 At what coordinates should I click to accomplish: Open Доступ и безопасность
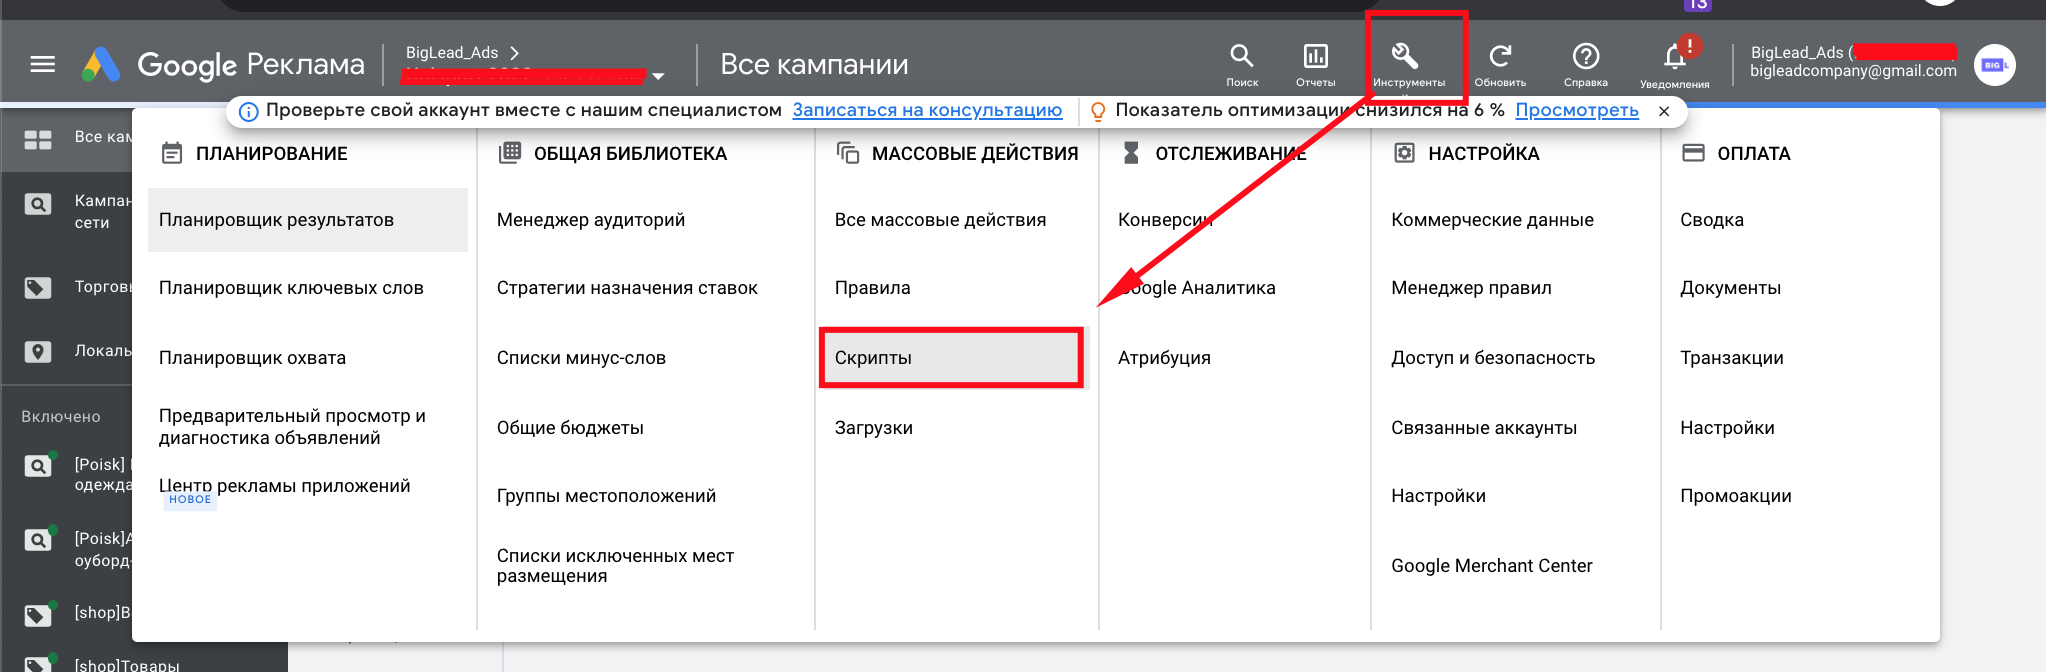coord(1493,358)
